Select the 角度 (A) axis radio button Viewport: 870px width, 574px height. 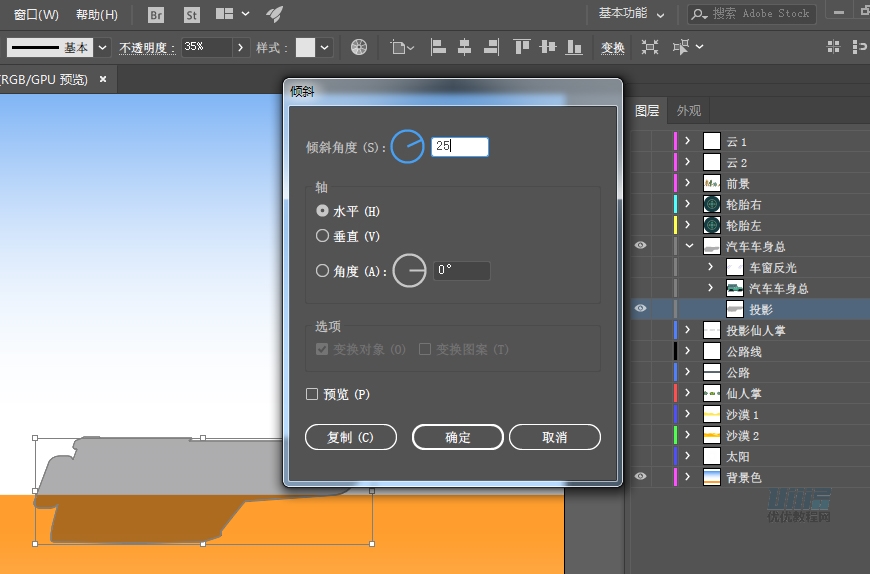pos(322,271)
